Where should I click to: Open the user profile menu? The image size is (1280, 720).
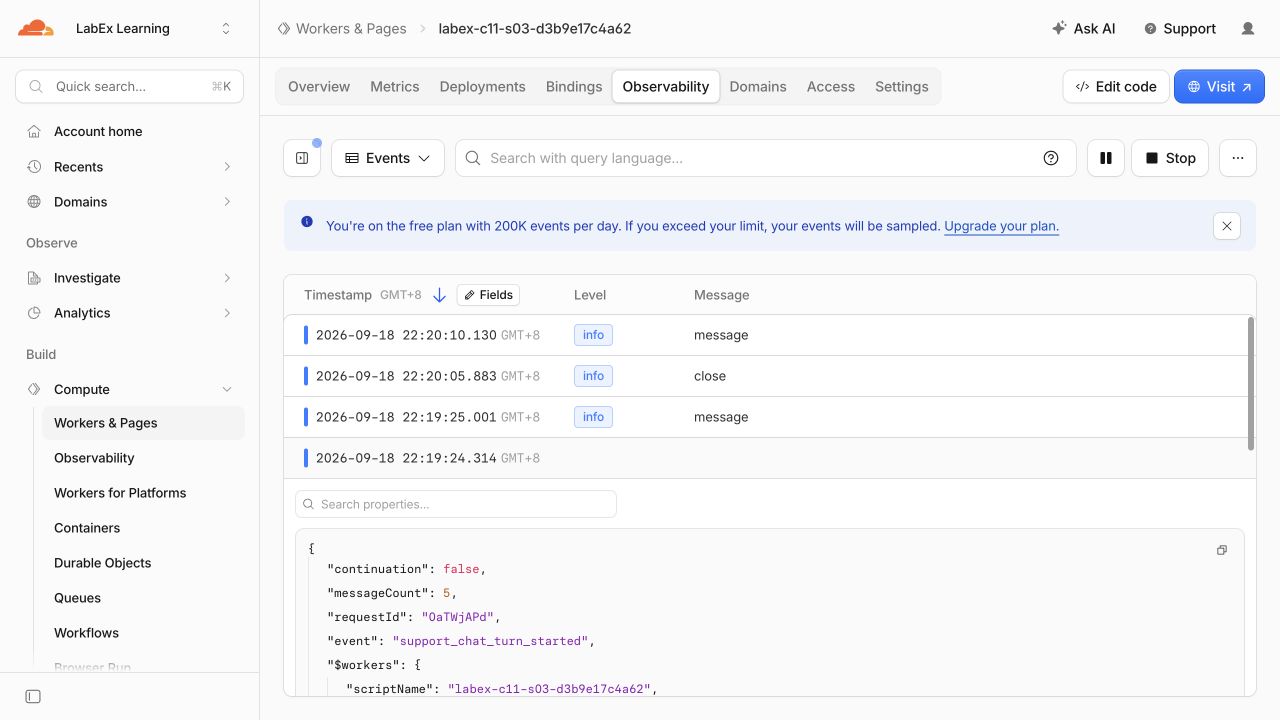1248,29
